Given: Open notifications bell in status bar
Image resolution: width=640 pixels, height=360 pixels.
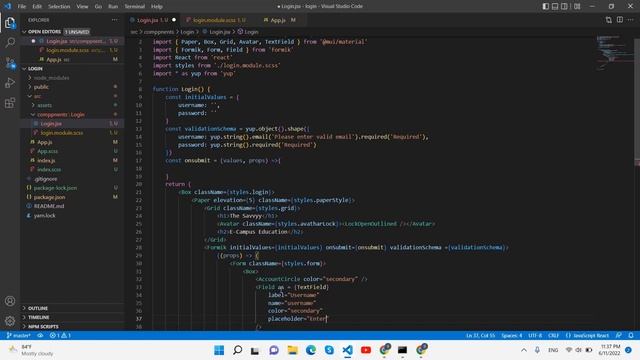Looking at the screenshot, I should 631,336.
